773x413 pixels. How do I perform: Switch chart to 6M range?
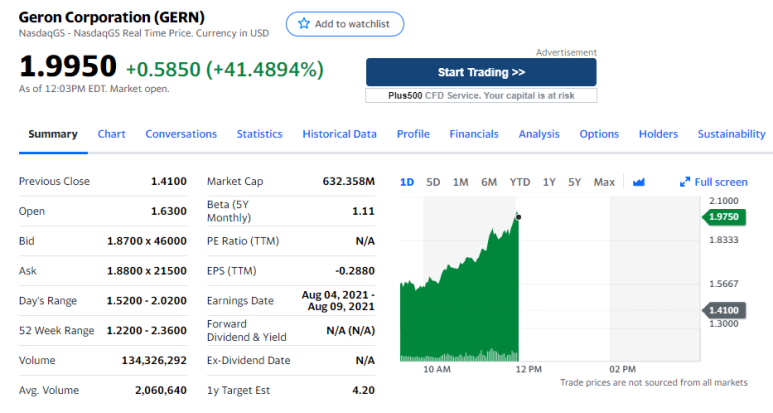pyautogui.click(x=489, y=182)
